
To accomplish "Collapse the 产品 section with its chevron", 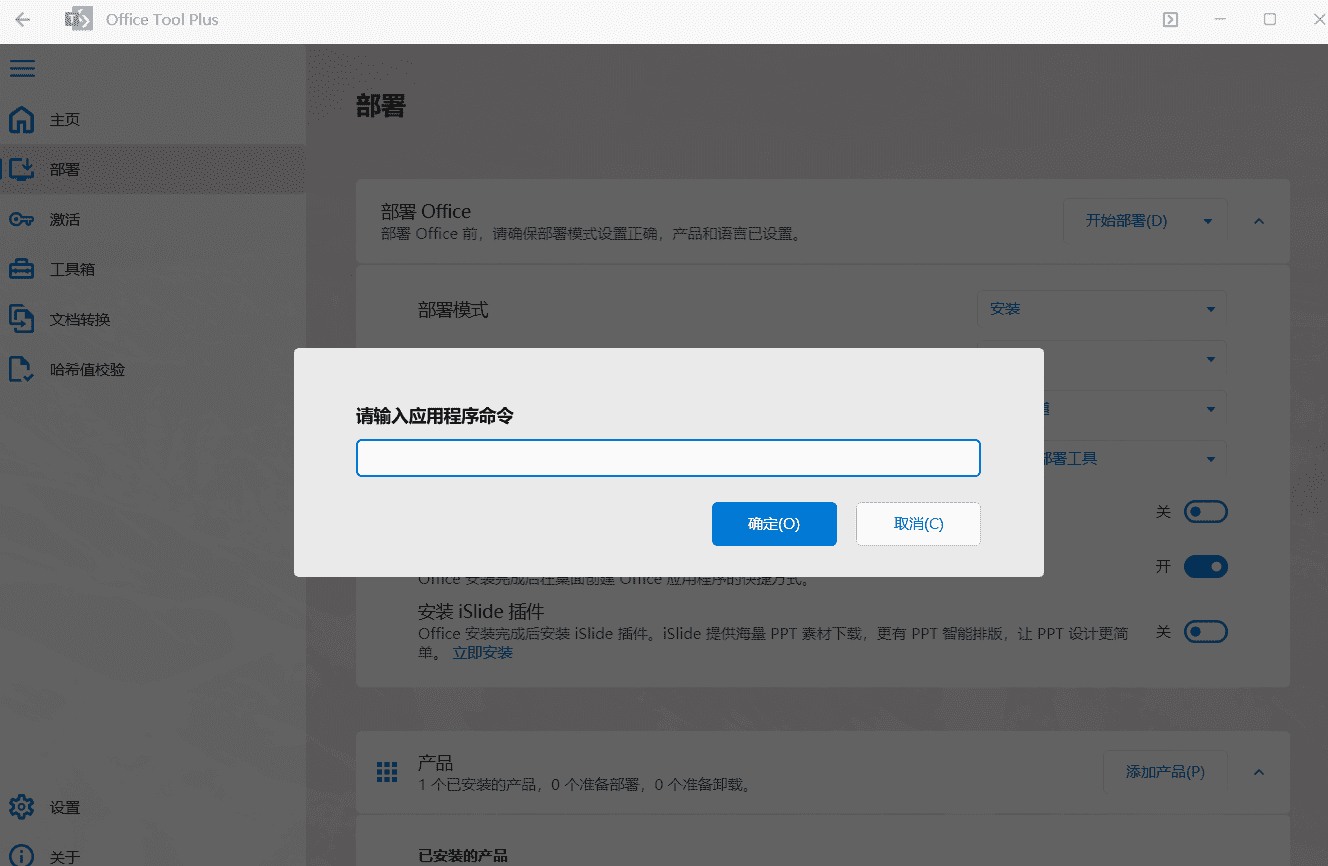I will pyautogui.click(x=1258, y=772).
